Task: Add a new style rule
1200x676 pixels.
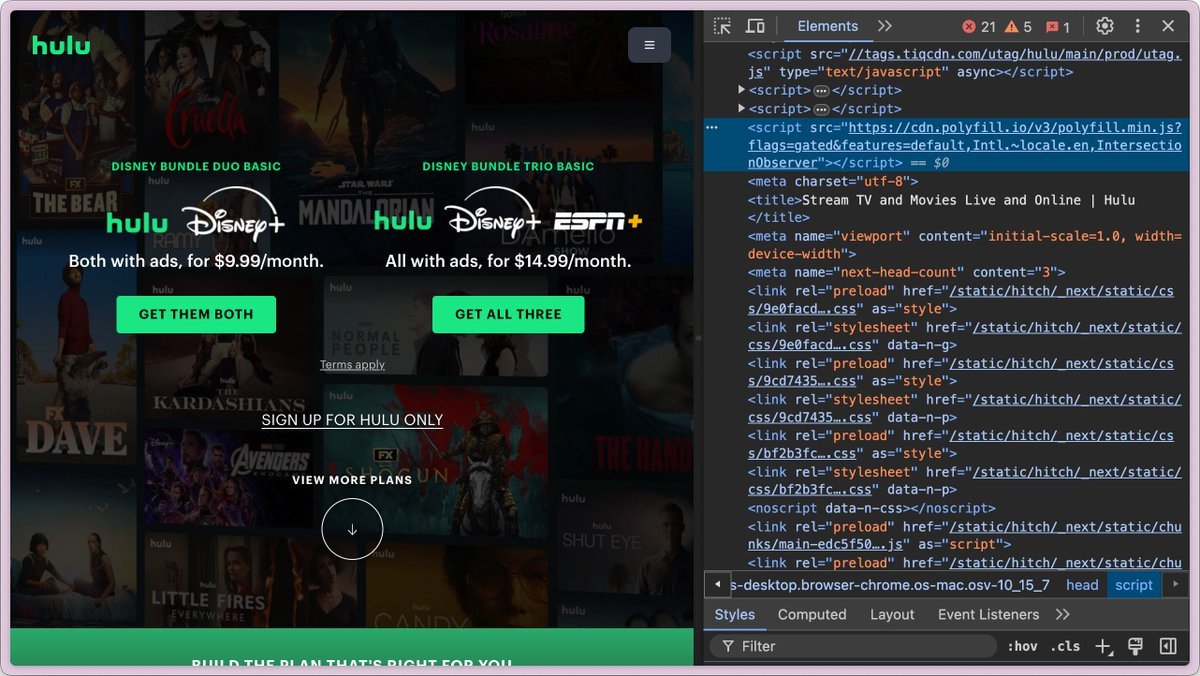Action: click(x=1103, y=647)
